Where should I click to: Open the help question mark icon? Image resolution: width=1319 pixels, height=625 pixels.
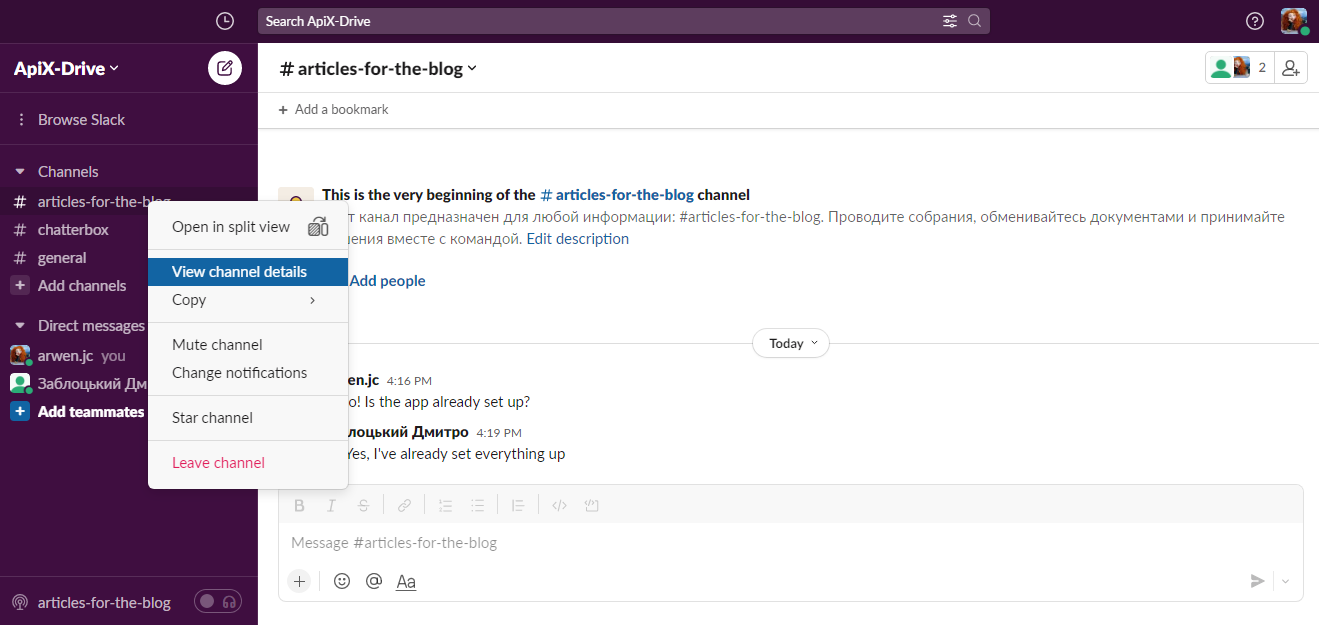coord(1255,21)
